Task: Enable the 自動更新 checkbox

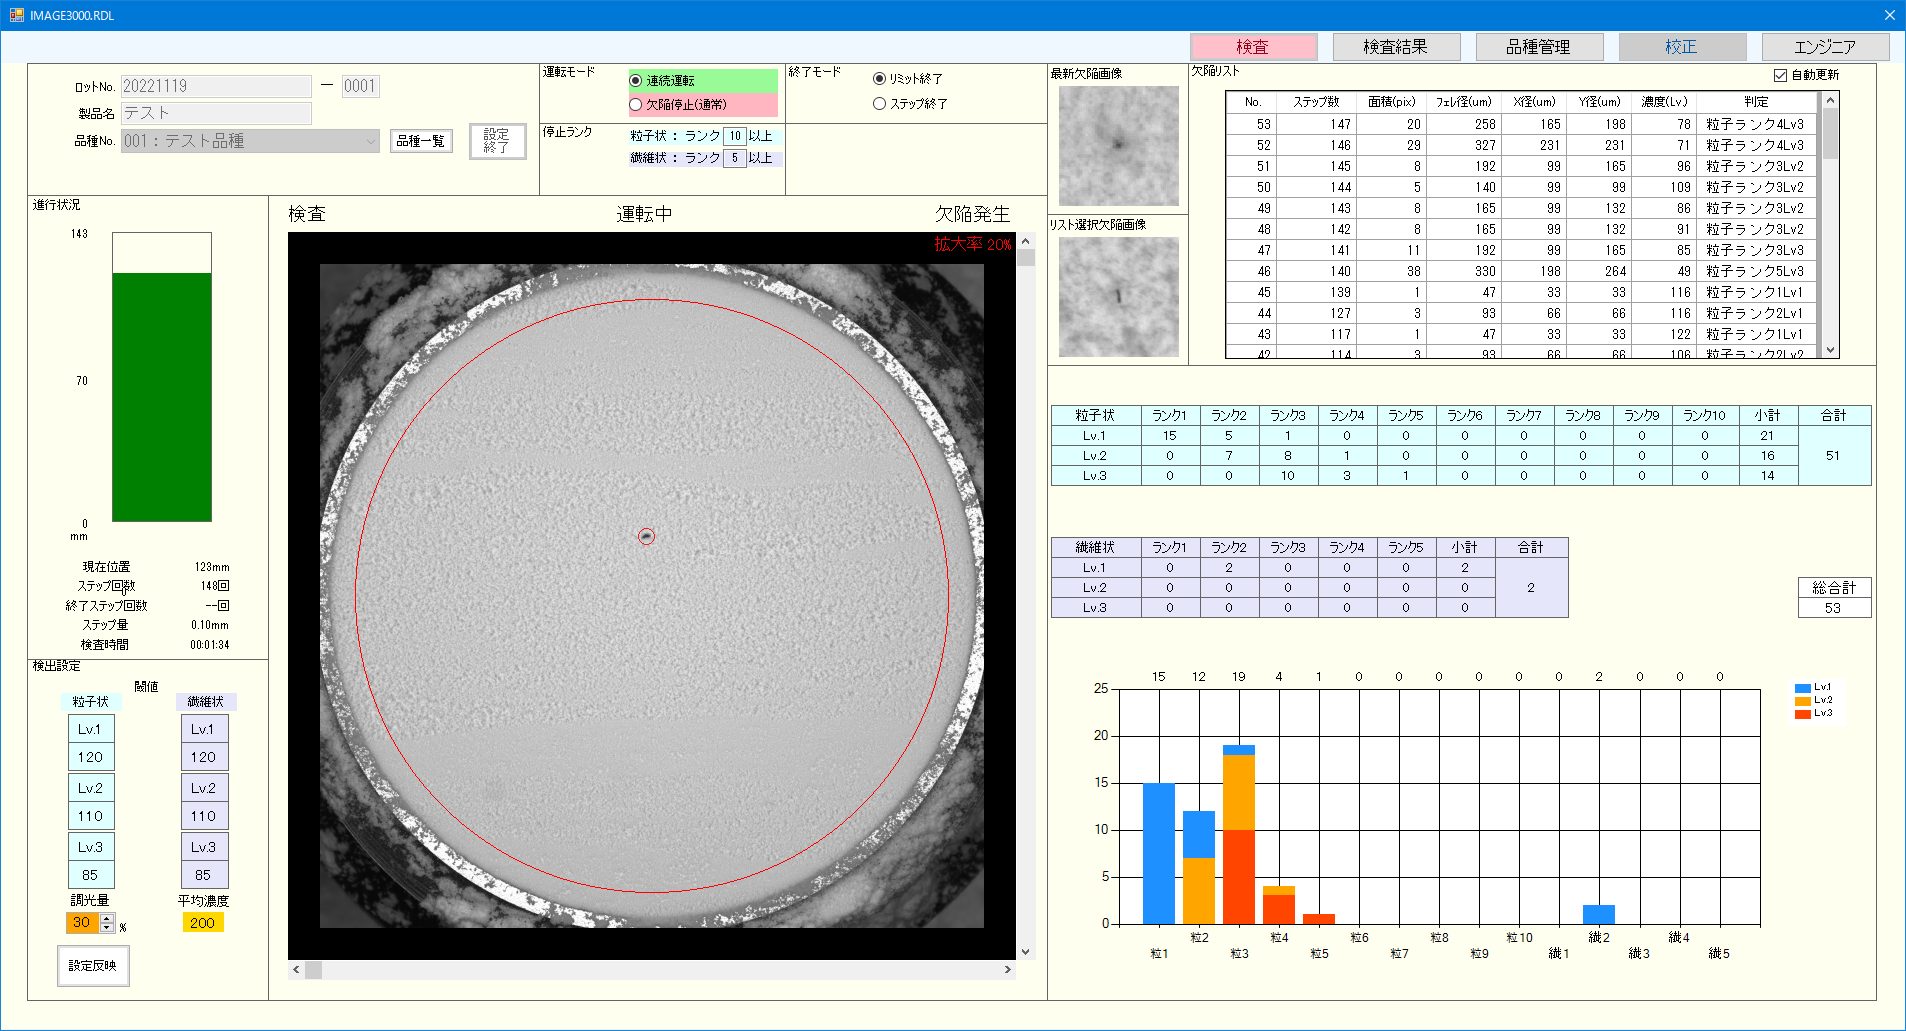Action: [1779, 74]
